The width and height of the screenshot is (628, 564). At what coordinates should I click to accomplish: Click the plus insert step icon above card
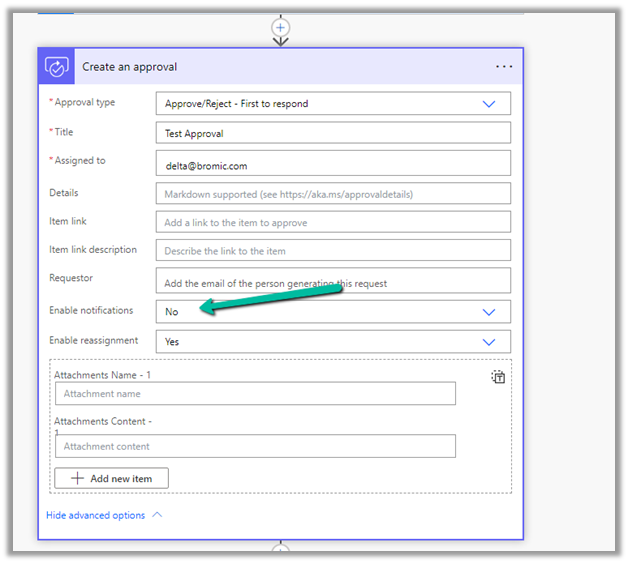281,28
